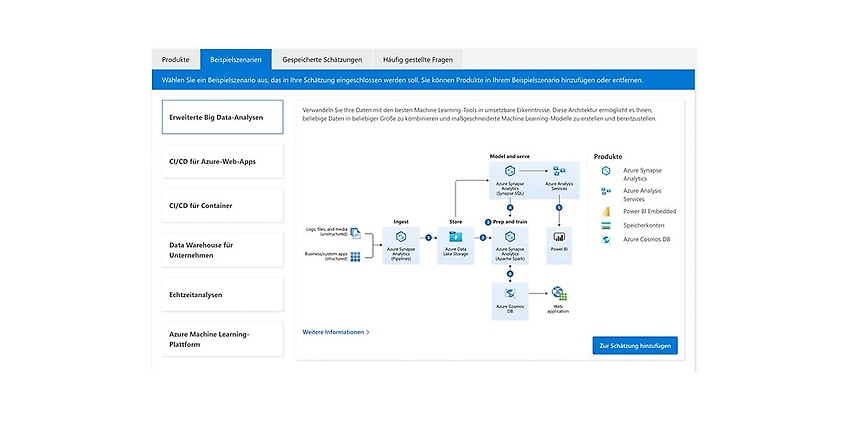
Task: Select the Azure Cosmos DB icon in the diagram
Action: (510, 293)
